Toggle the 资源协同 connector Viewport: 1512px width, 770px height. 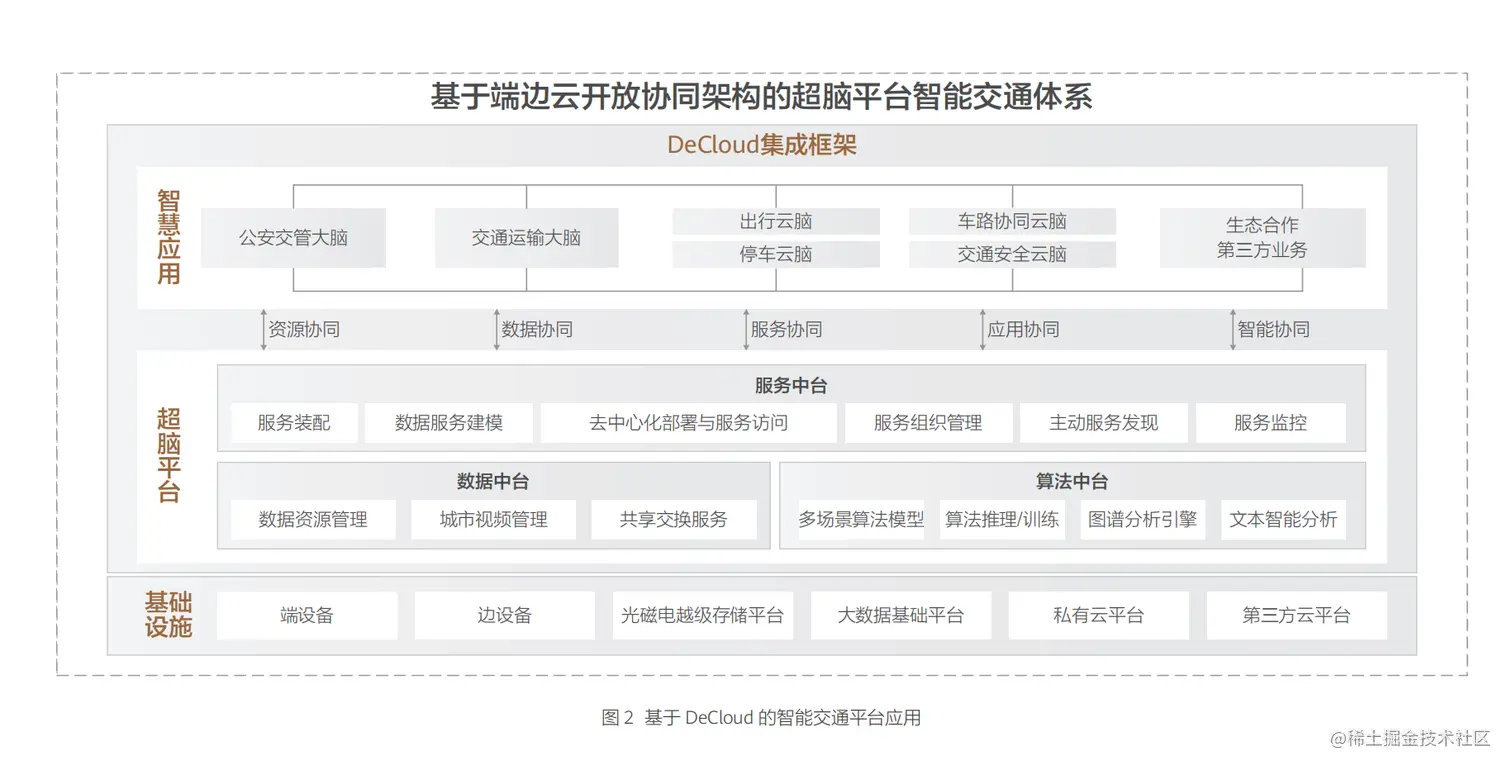click(x=302, y=328)
